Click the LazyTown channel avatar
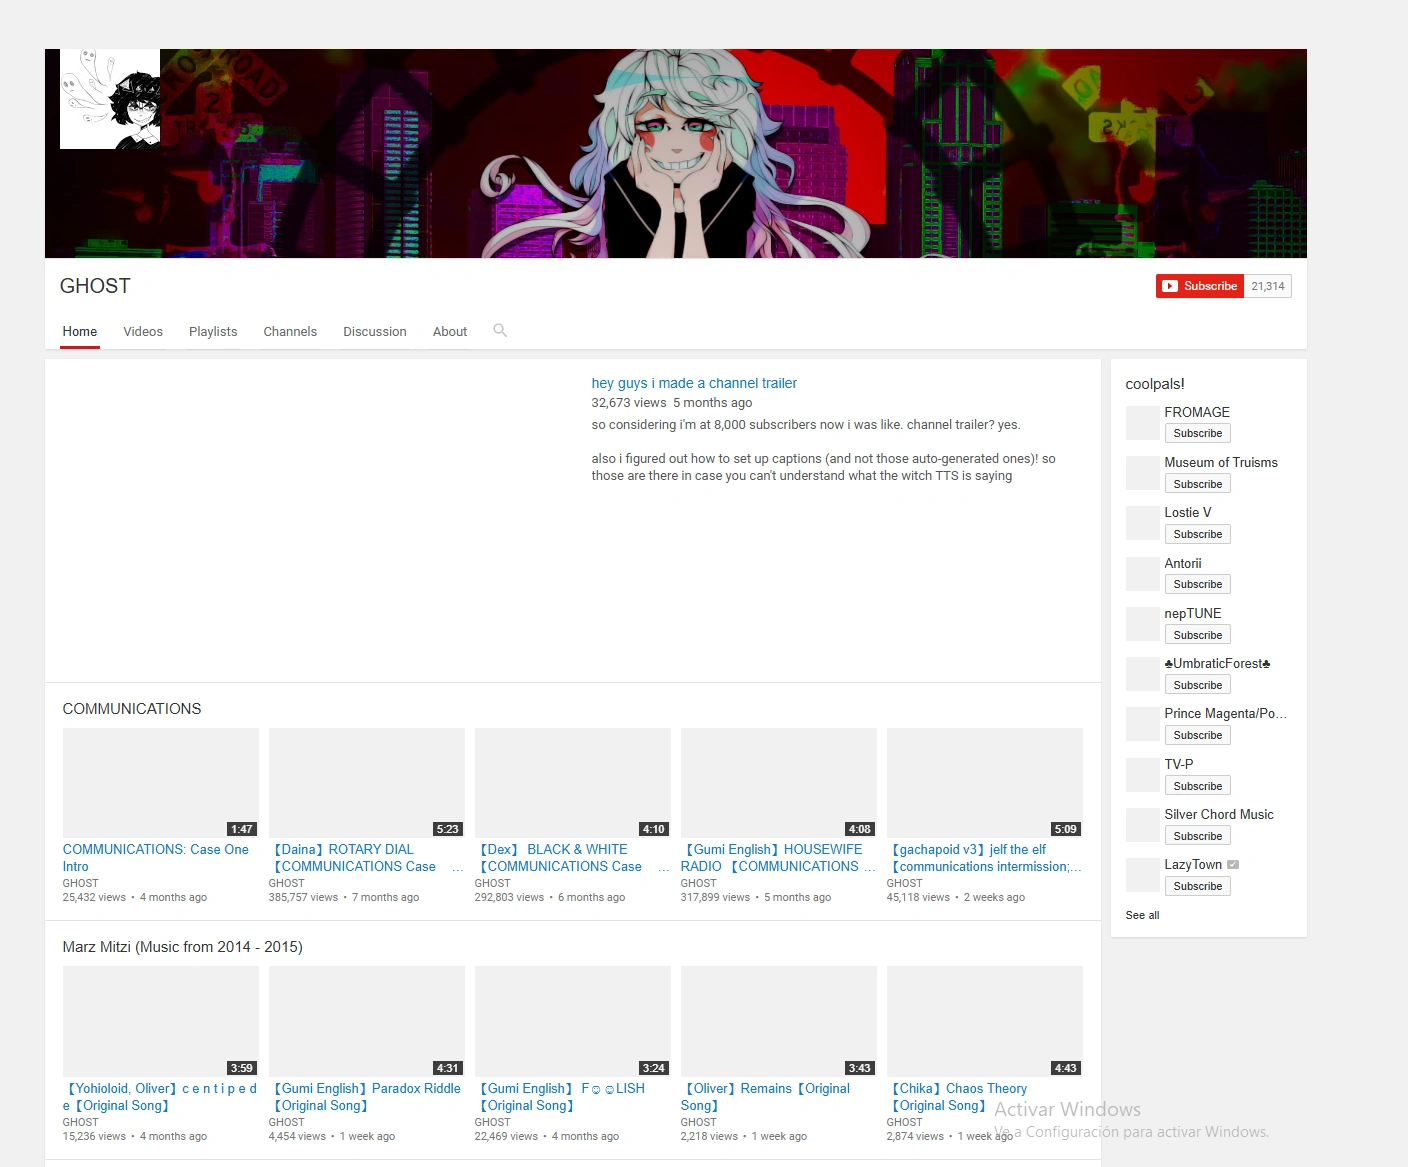 coord(1142,875)
